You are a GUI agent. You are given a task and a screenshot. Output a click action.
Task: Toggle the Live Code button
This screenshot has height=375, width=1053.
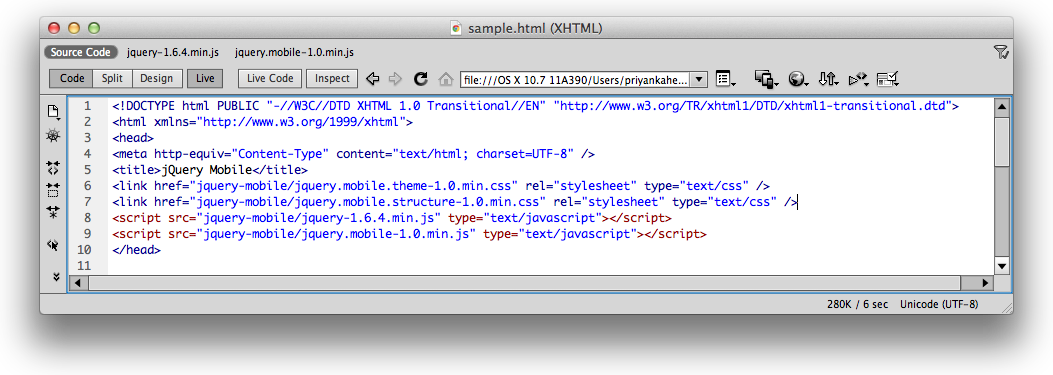(x=270, y=79)
